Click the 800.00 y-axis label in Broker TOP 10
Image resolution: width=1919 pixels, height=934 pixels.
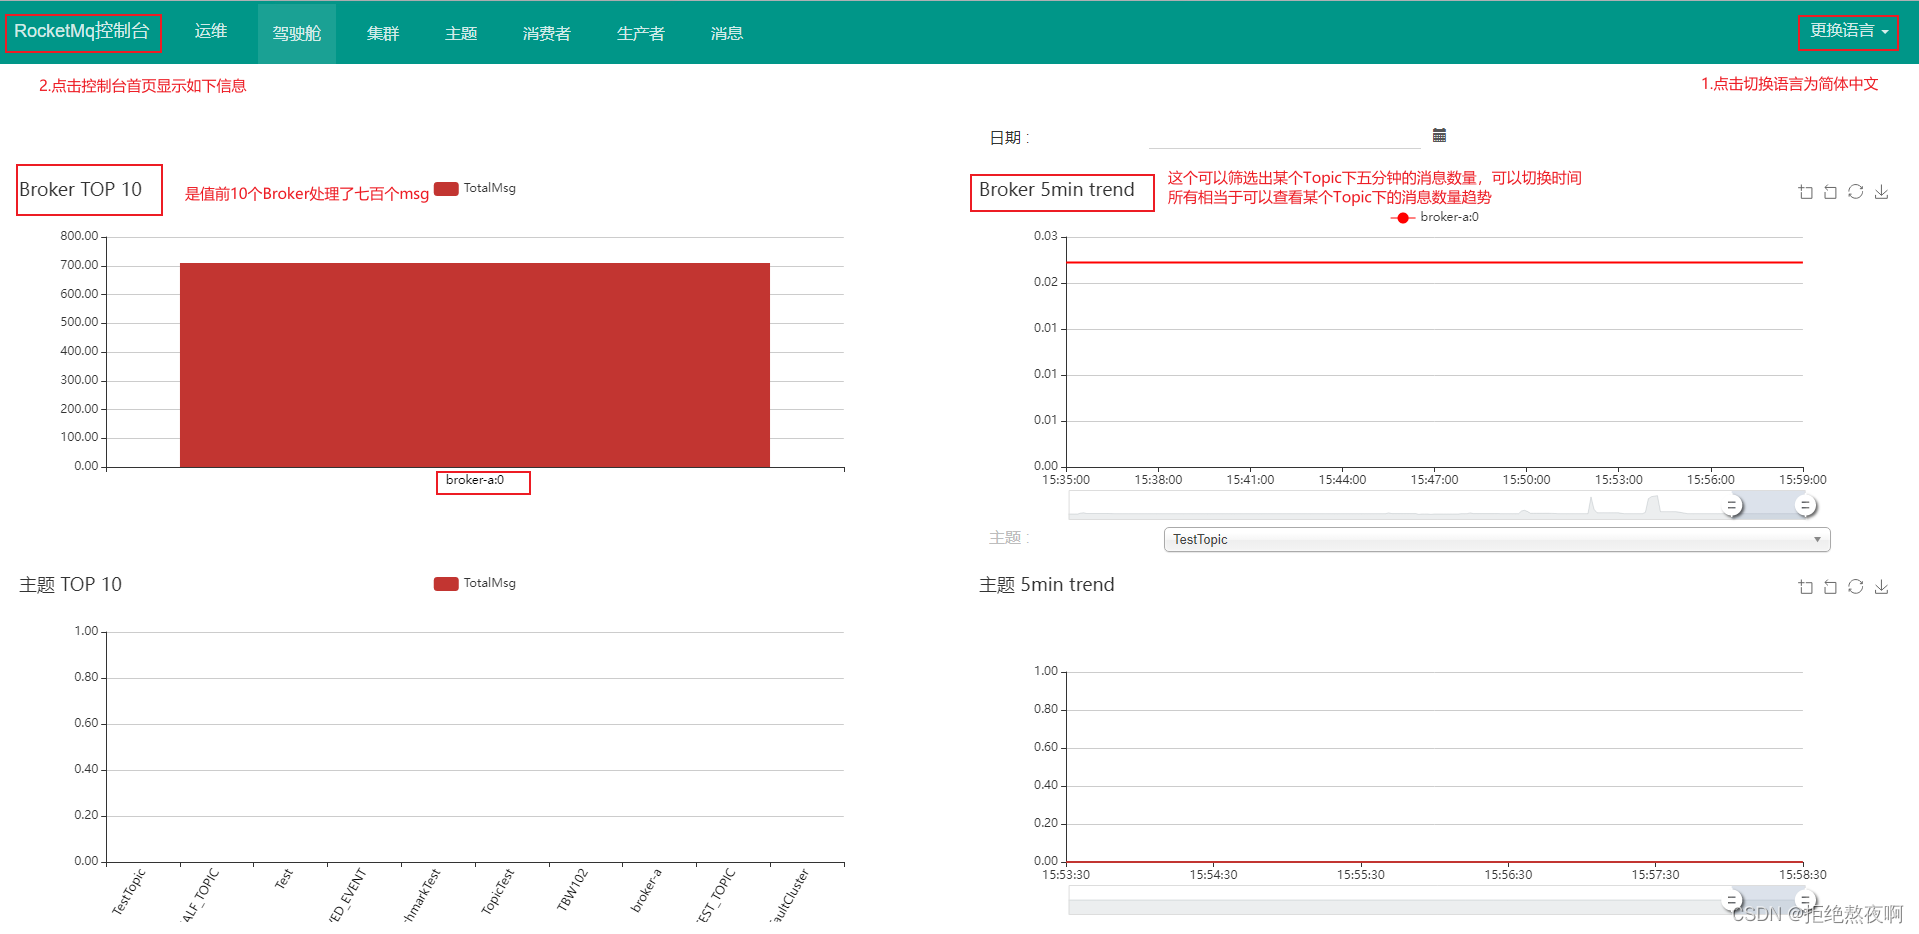[79, 236]
